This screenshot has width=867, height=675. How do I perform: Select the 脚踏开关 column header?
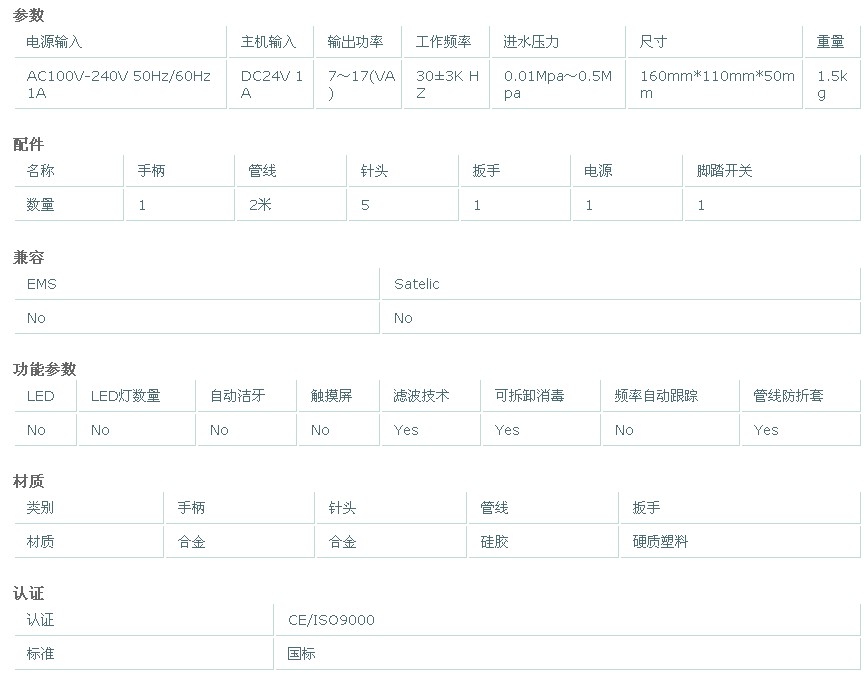(724, 171)
